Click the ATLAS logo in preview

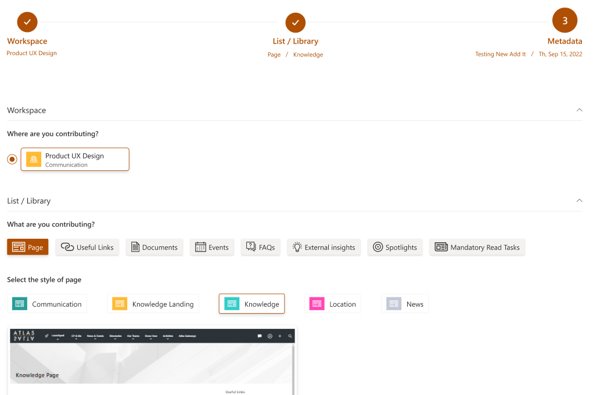click(24, 336)
